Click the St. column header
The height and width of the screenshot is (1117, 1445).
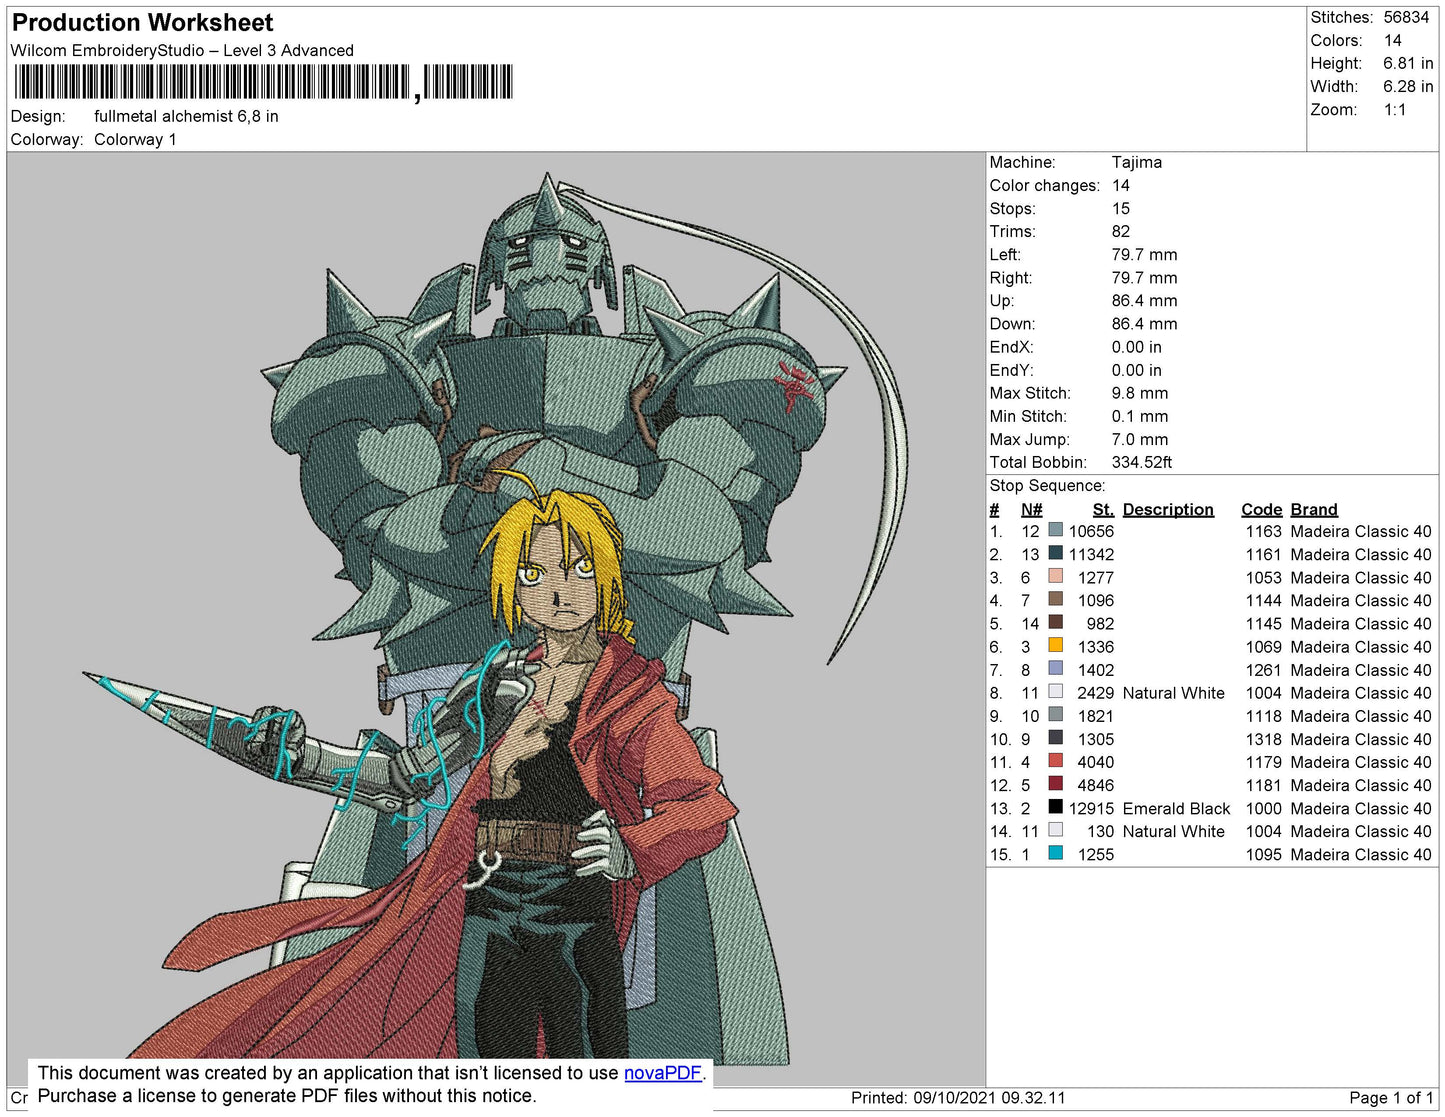(1102, 509)
